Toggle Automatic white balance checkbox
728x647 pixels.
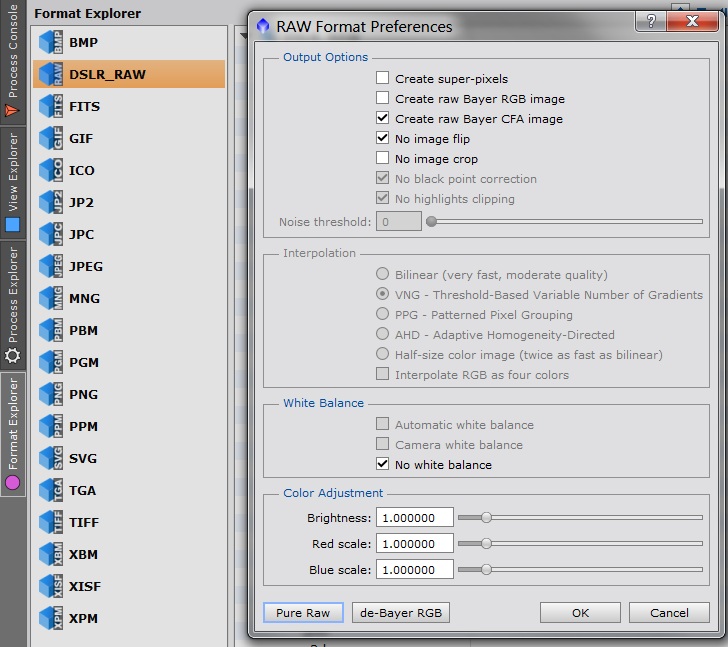[382, 424]
